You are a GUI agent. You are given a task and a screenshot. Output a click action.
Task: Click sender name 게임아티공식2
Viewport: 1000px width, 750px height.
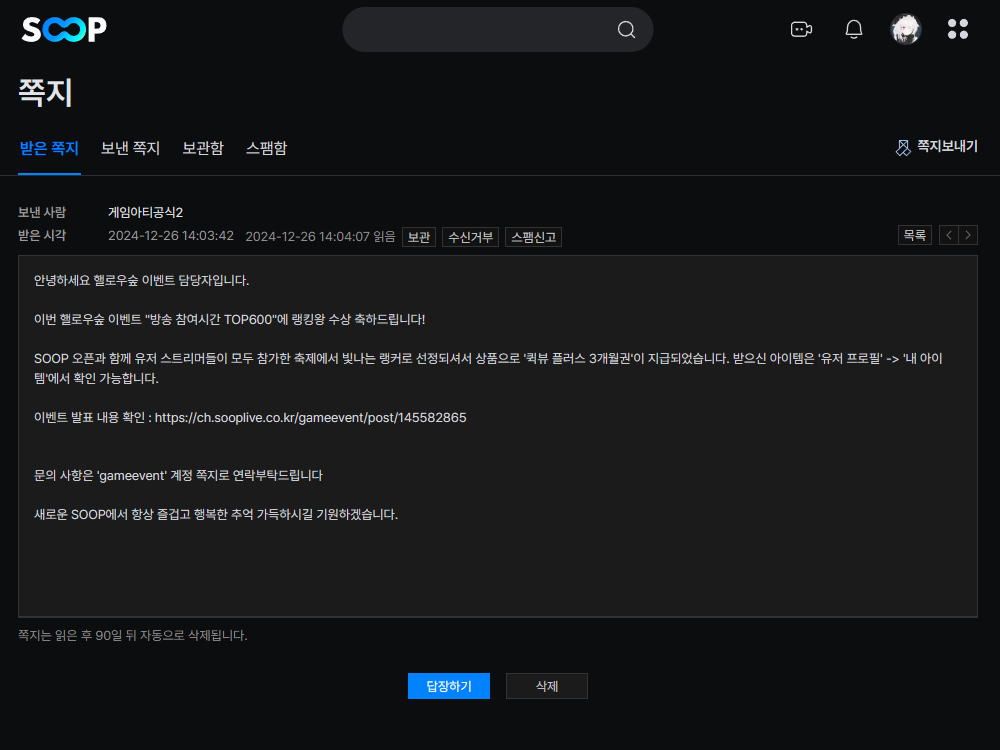[145, 212]
